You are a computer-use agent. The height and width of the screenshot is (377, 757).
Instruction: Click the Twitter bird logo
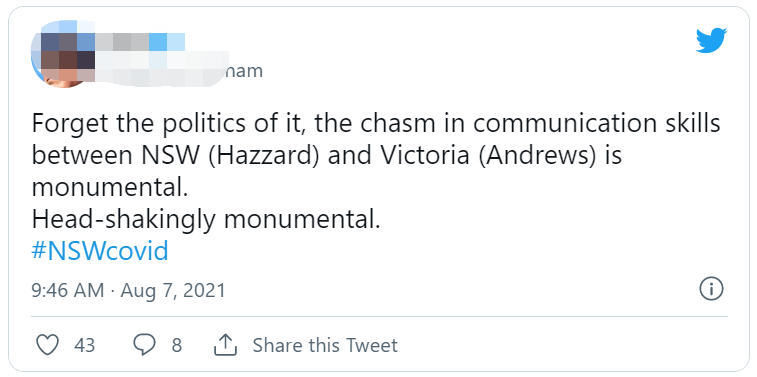click(711, 40)
